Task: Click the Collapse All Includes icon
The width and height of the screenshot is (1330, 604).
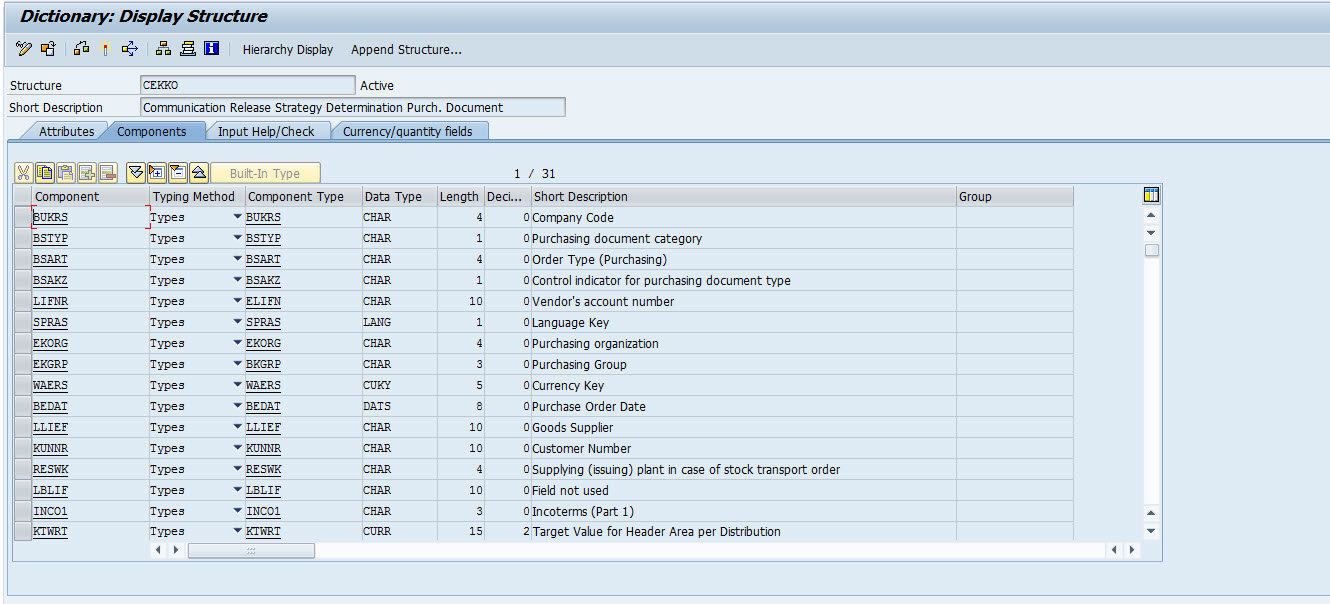Action: click(x=199, y=172)
